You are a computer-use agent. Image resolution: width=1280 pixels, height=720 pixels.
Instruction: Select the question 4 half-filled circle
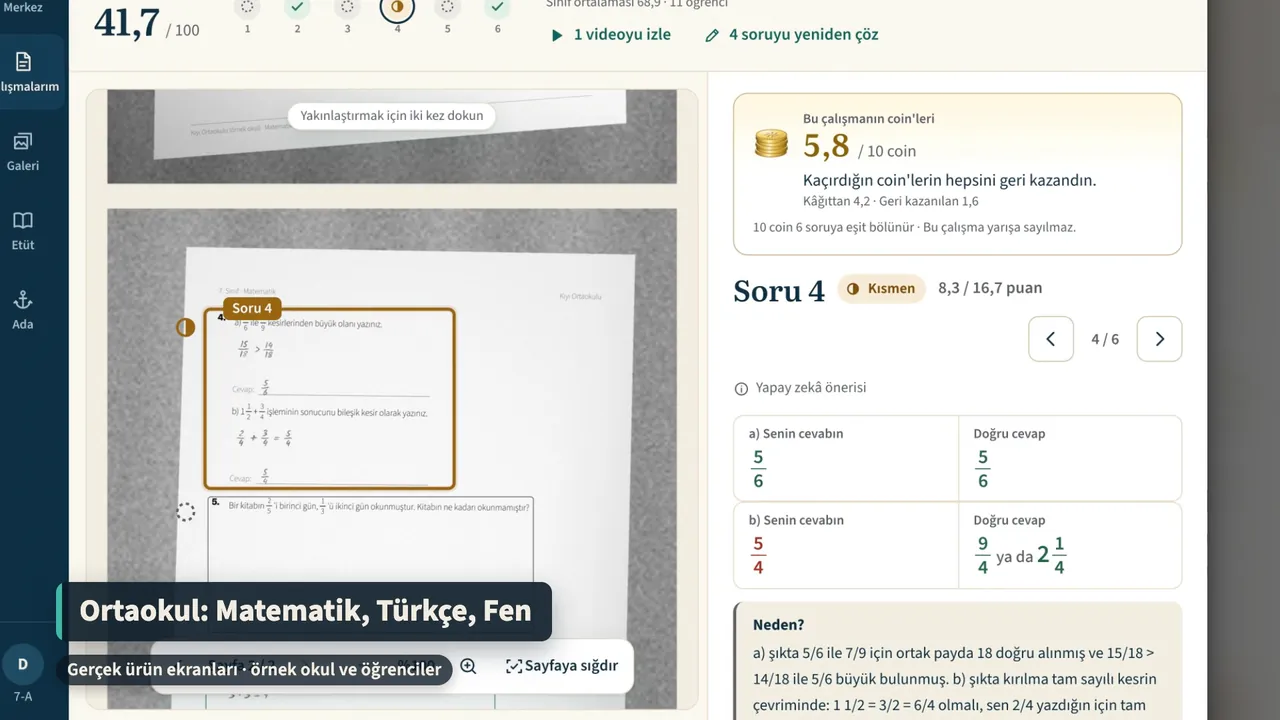point(397,8)
